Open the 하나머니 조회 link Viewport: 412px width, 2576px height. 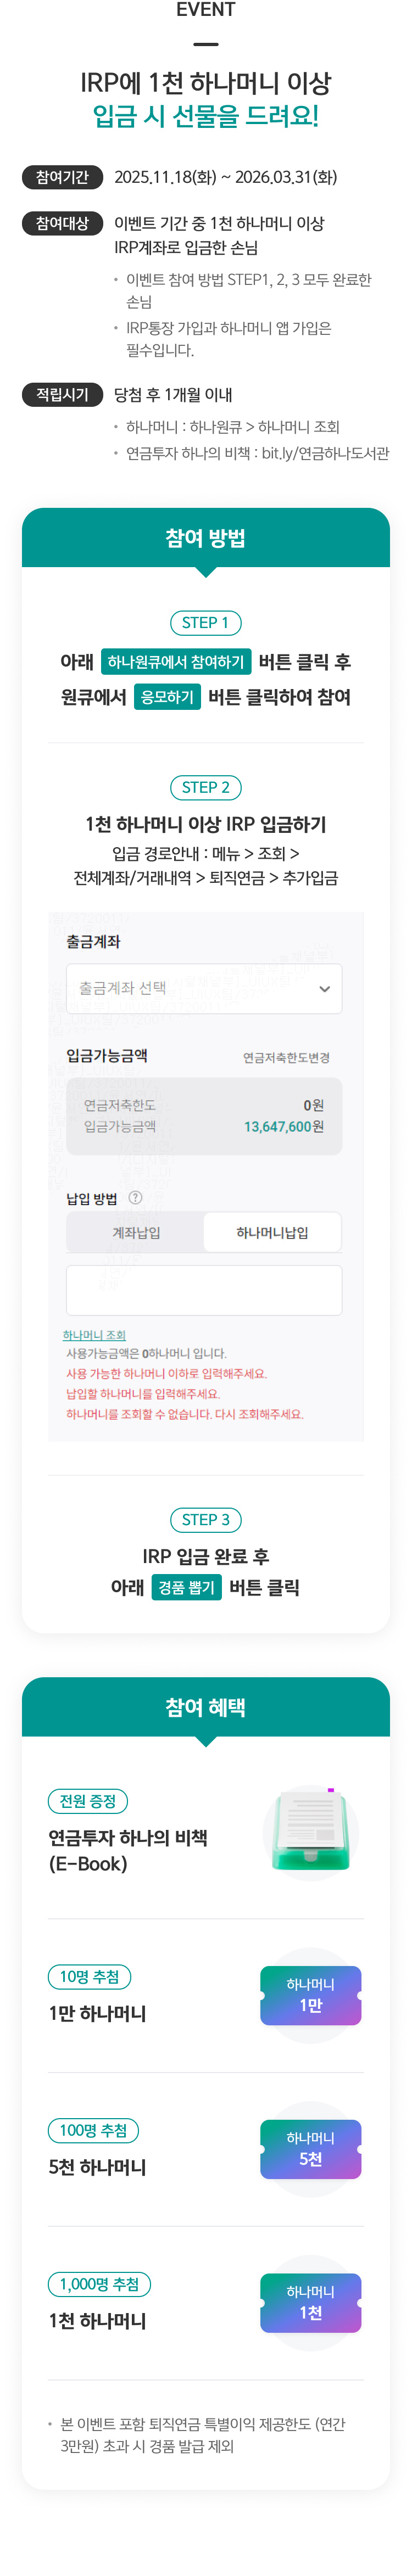pyautogui.click(x=94, y=1335)
